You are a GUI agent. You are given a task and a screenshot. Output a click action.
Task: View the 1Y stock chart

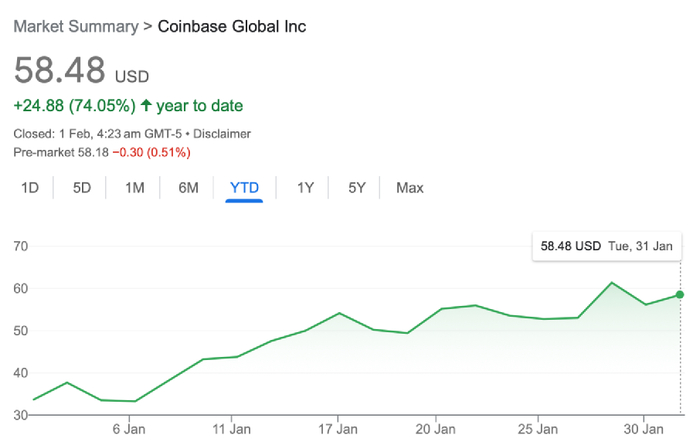305,187
